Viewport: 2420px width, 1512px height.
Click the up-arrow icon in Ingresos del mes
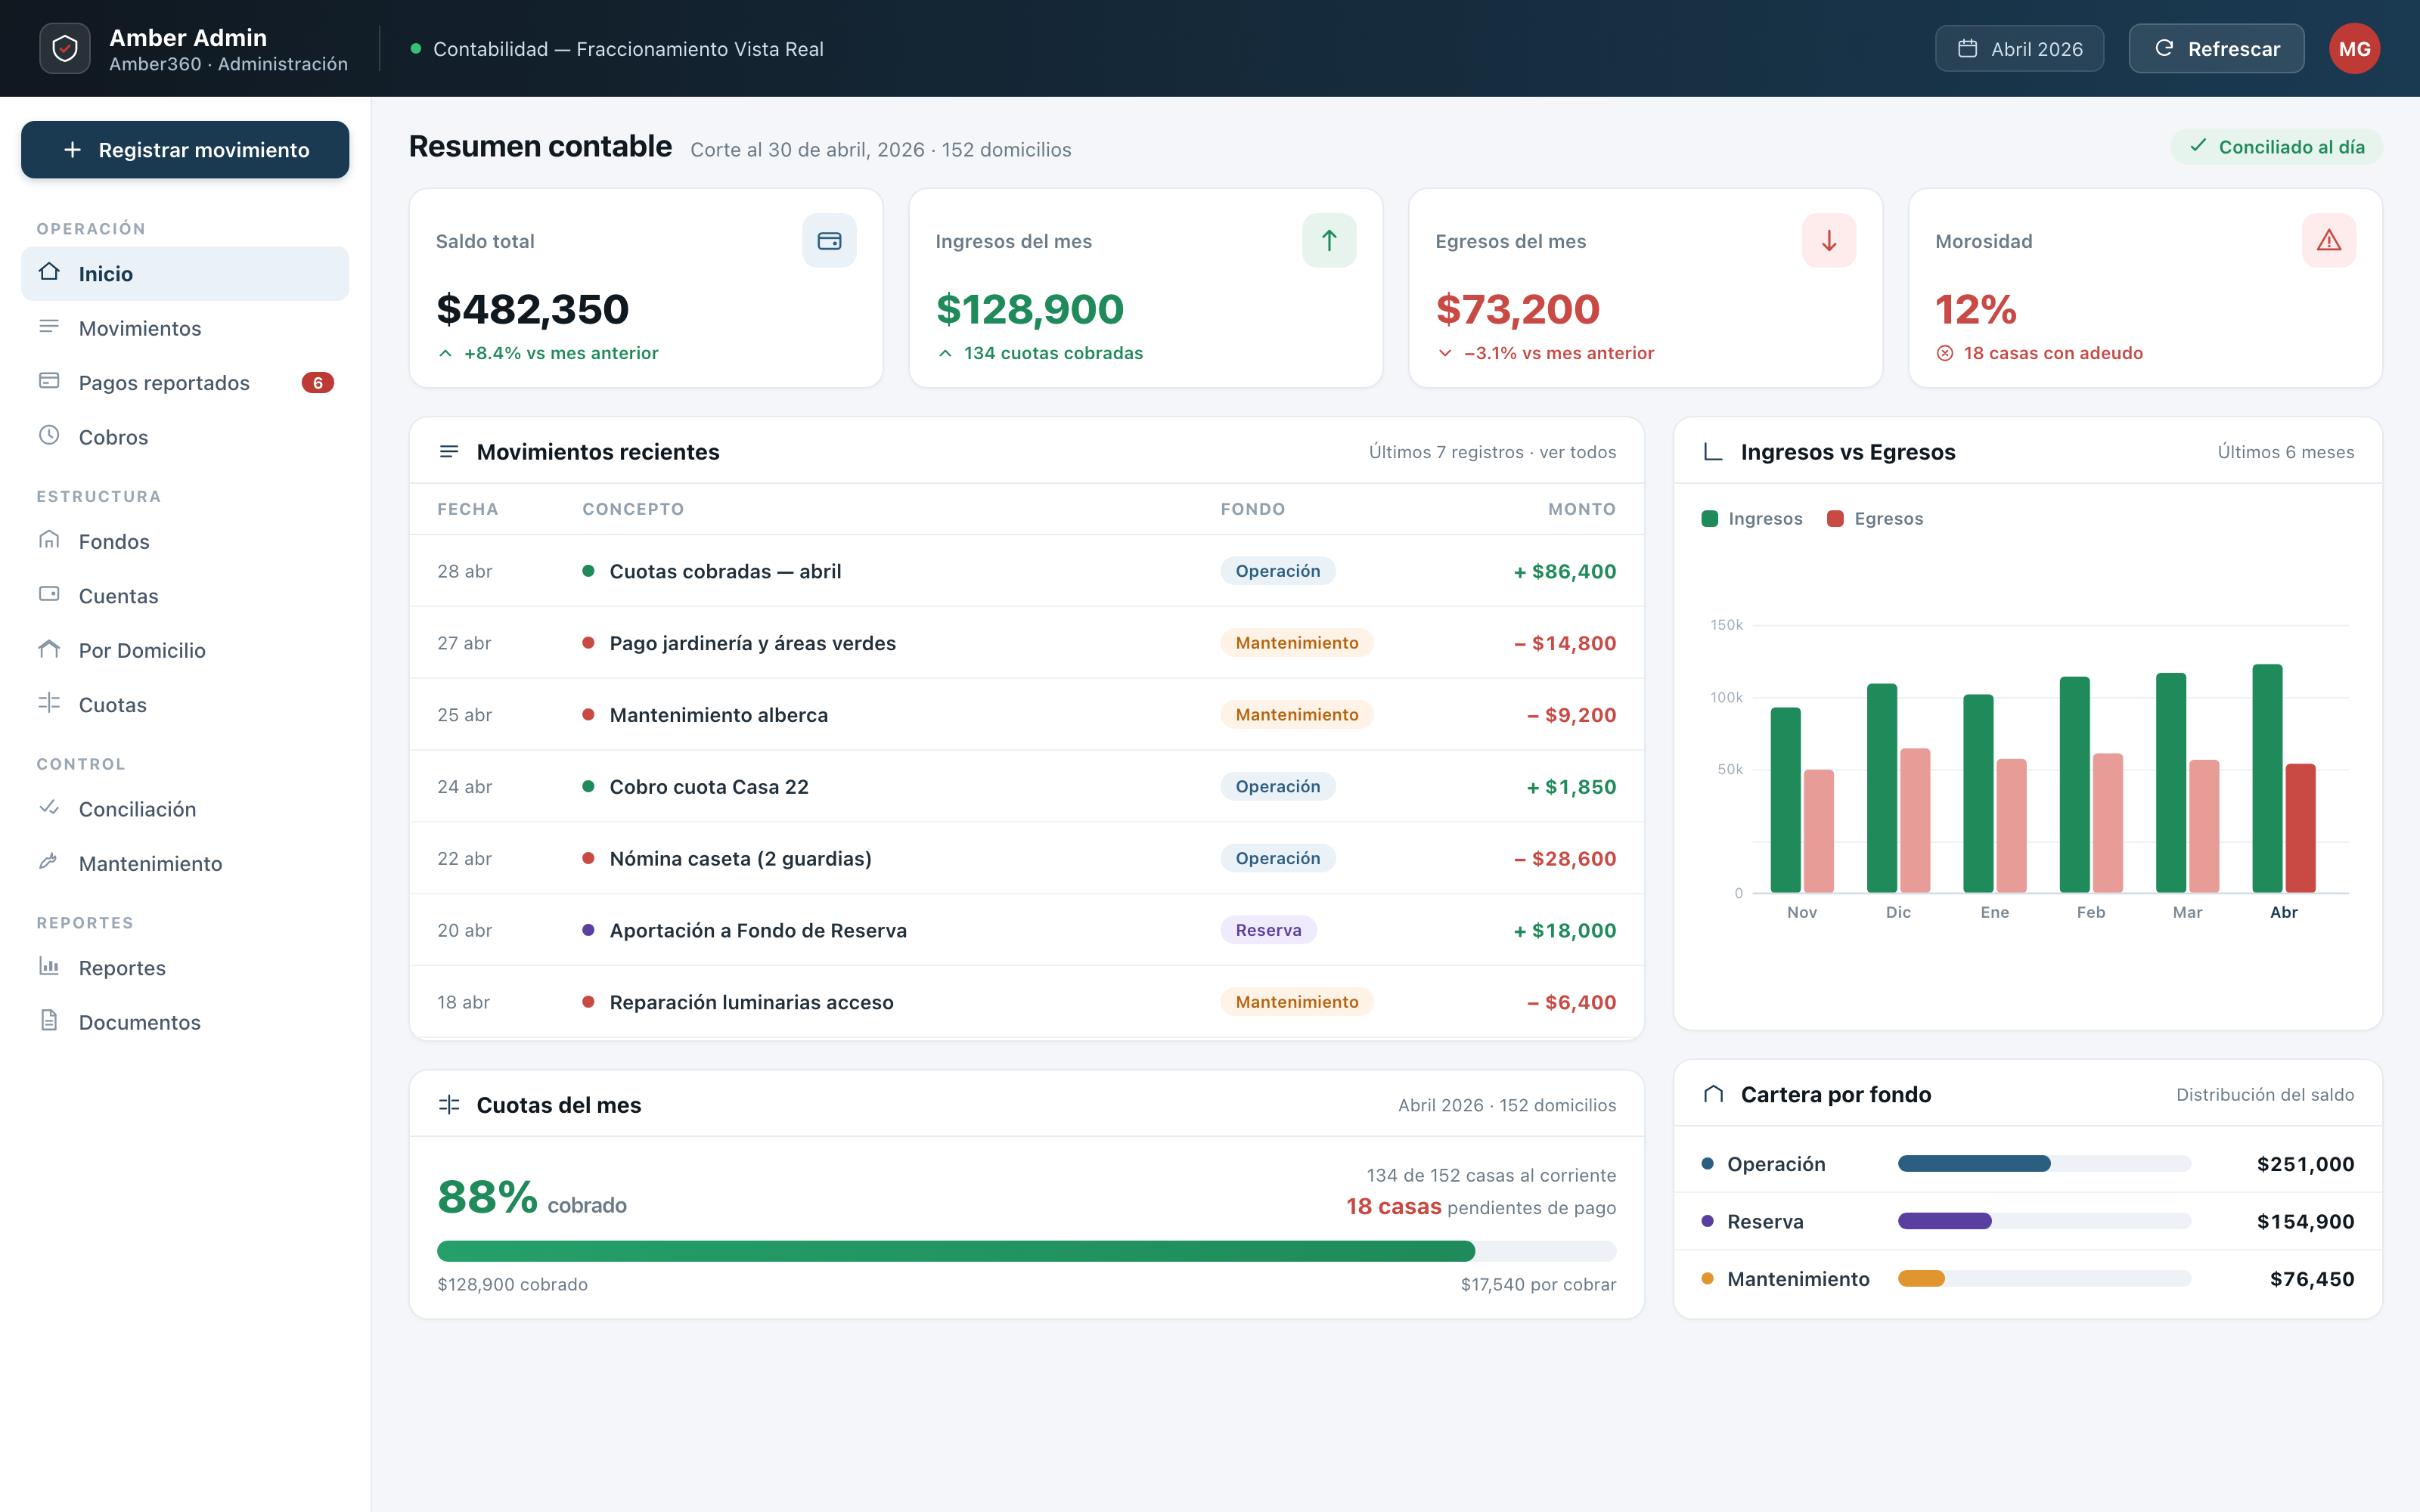coord(1329,241)
